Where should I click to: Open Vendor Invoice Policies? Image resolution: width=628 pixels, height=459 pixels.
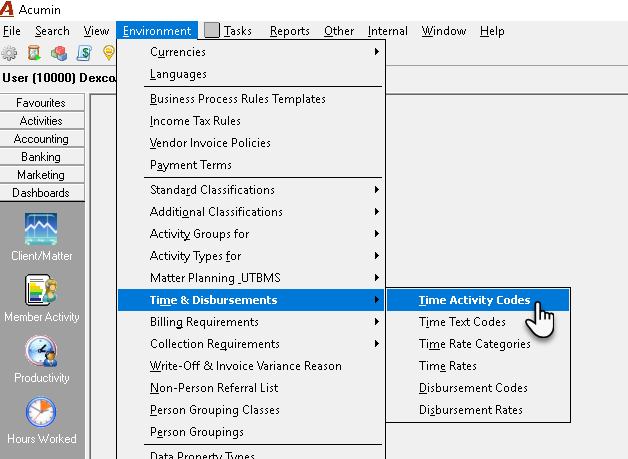tap(251, 143)
